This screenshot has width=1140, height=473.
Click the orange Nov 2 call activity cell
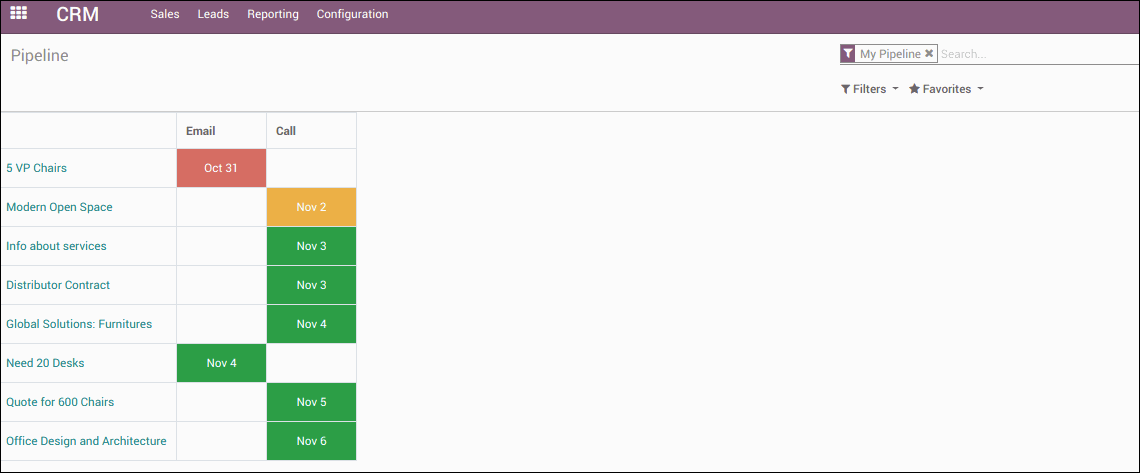(311, 207)
